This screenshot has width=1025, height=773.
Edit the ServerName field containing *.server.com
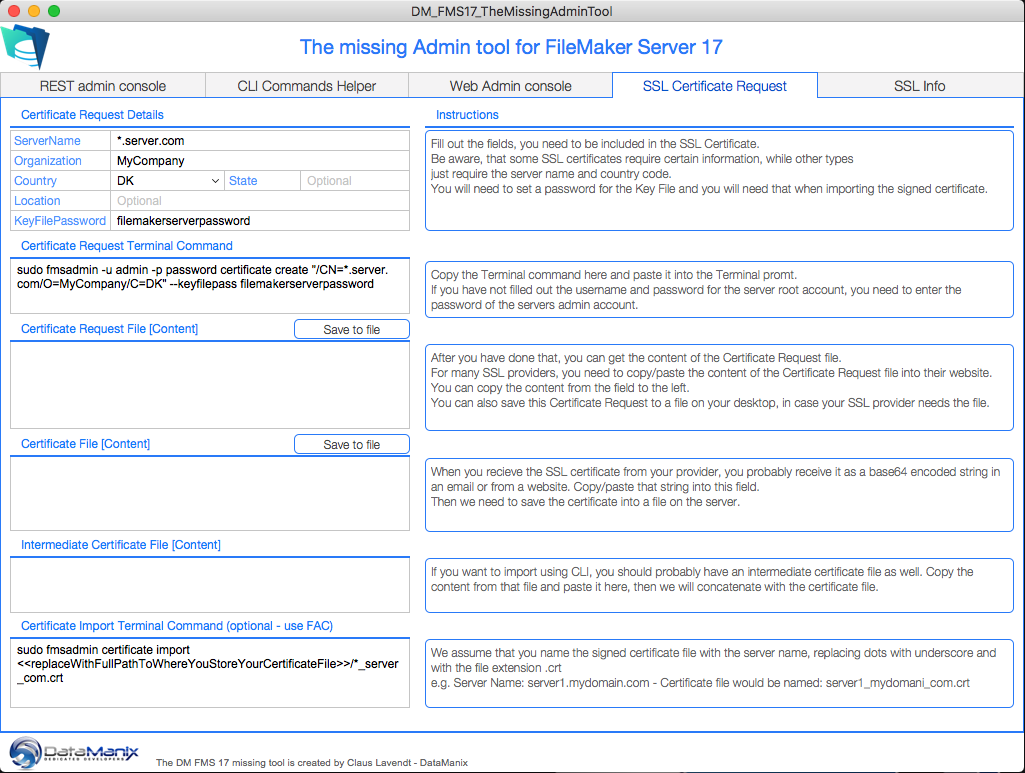[x=260, y=140]
